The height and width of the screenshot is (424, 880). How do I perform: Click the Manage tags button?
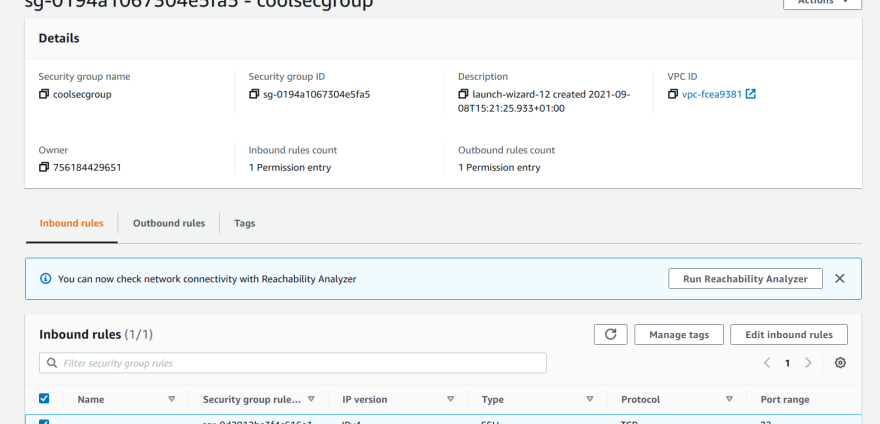coord(679,335)
